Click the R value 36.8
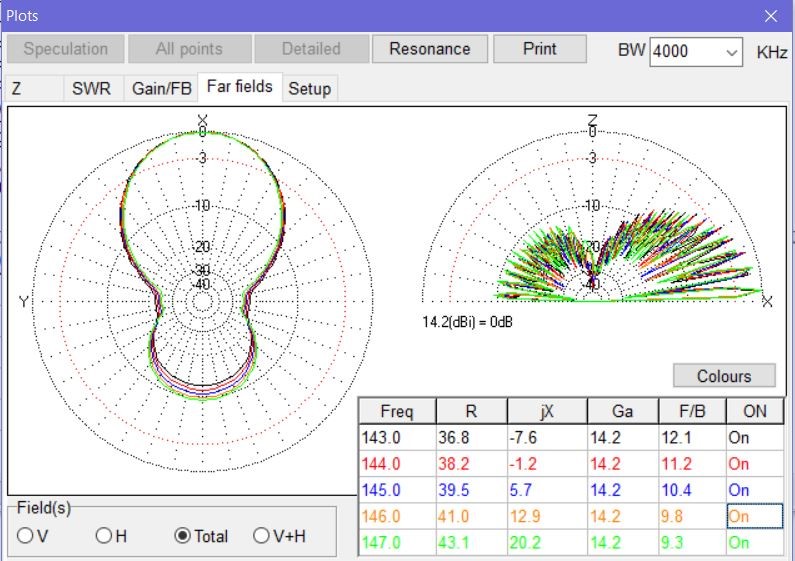 tap(472, 438)
